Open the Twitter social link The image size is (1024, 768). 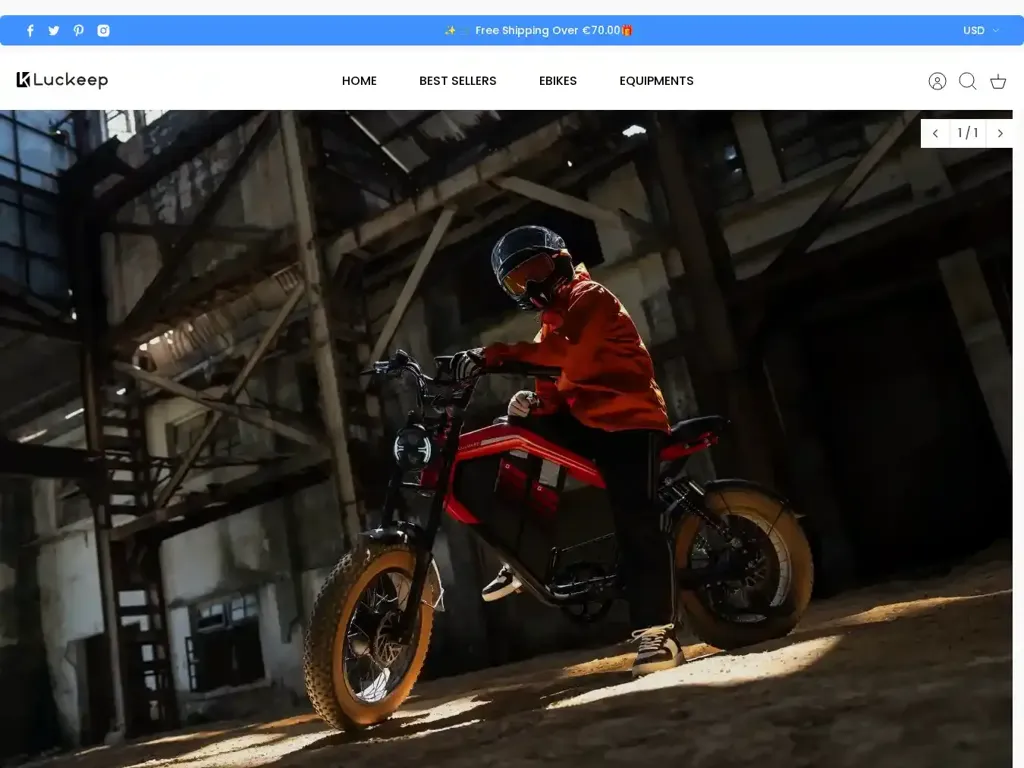point(54,31)
